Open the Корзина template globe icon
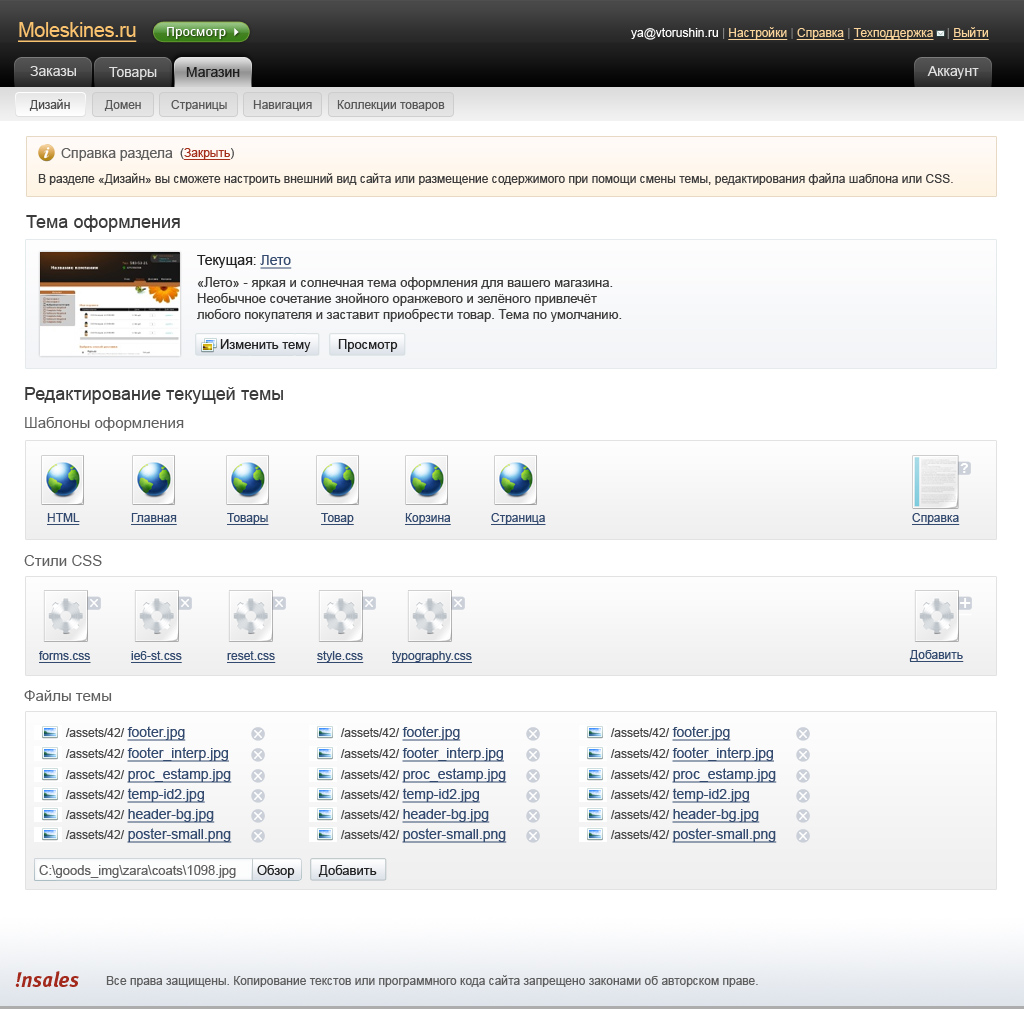Screen dimensions: 1024x1009 427,480
